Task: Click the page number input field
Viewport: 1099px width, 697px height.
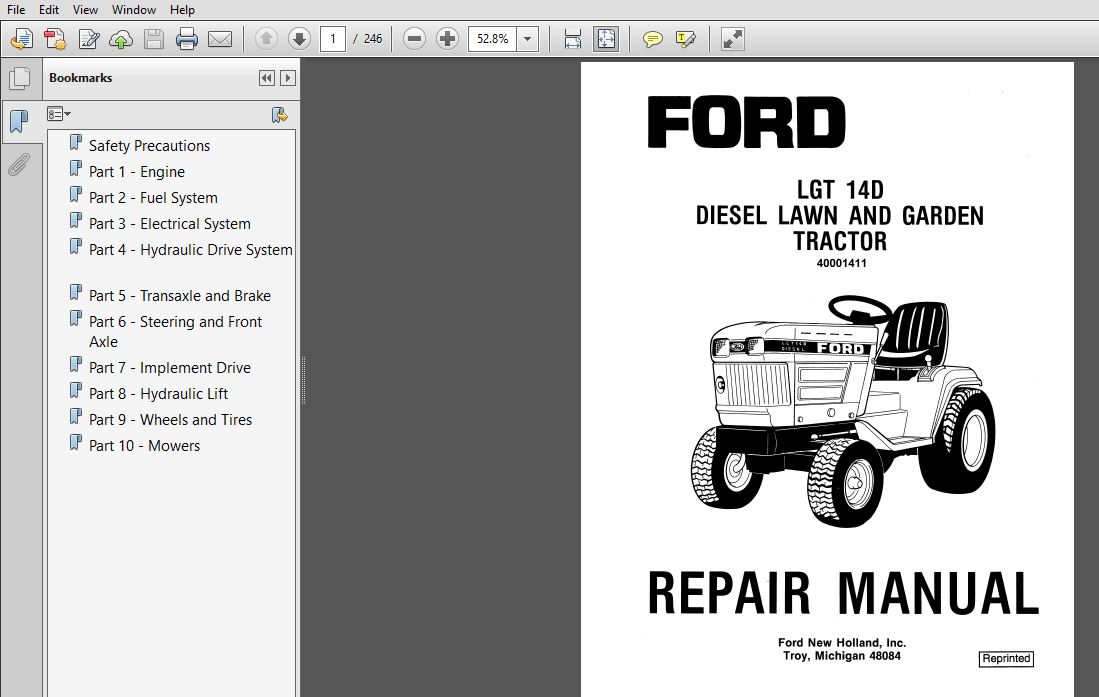Action: [x=333, y=39]
